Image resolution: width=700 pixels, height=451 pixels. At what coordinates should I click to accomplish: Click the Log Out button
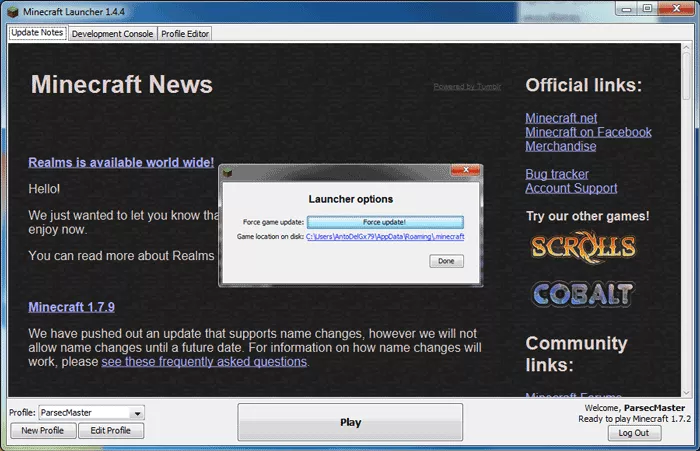[634, 433]
